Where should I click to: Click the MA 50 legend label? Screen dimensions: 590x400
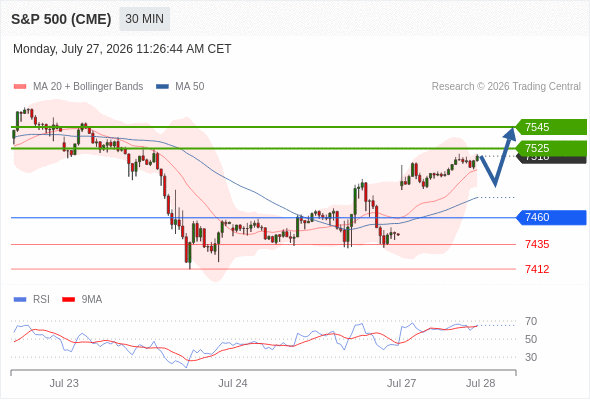190,87
